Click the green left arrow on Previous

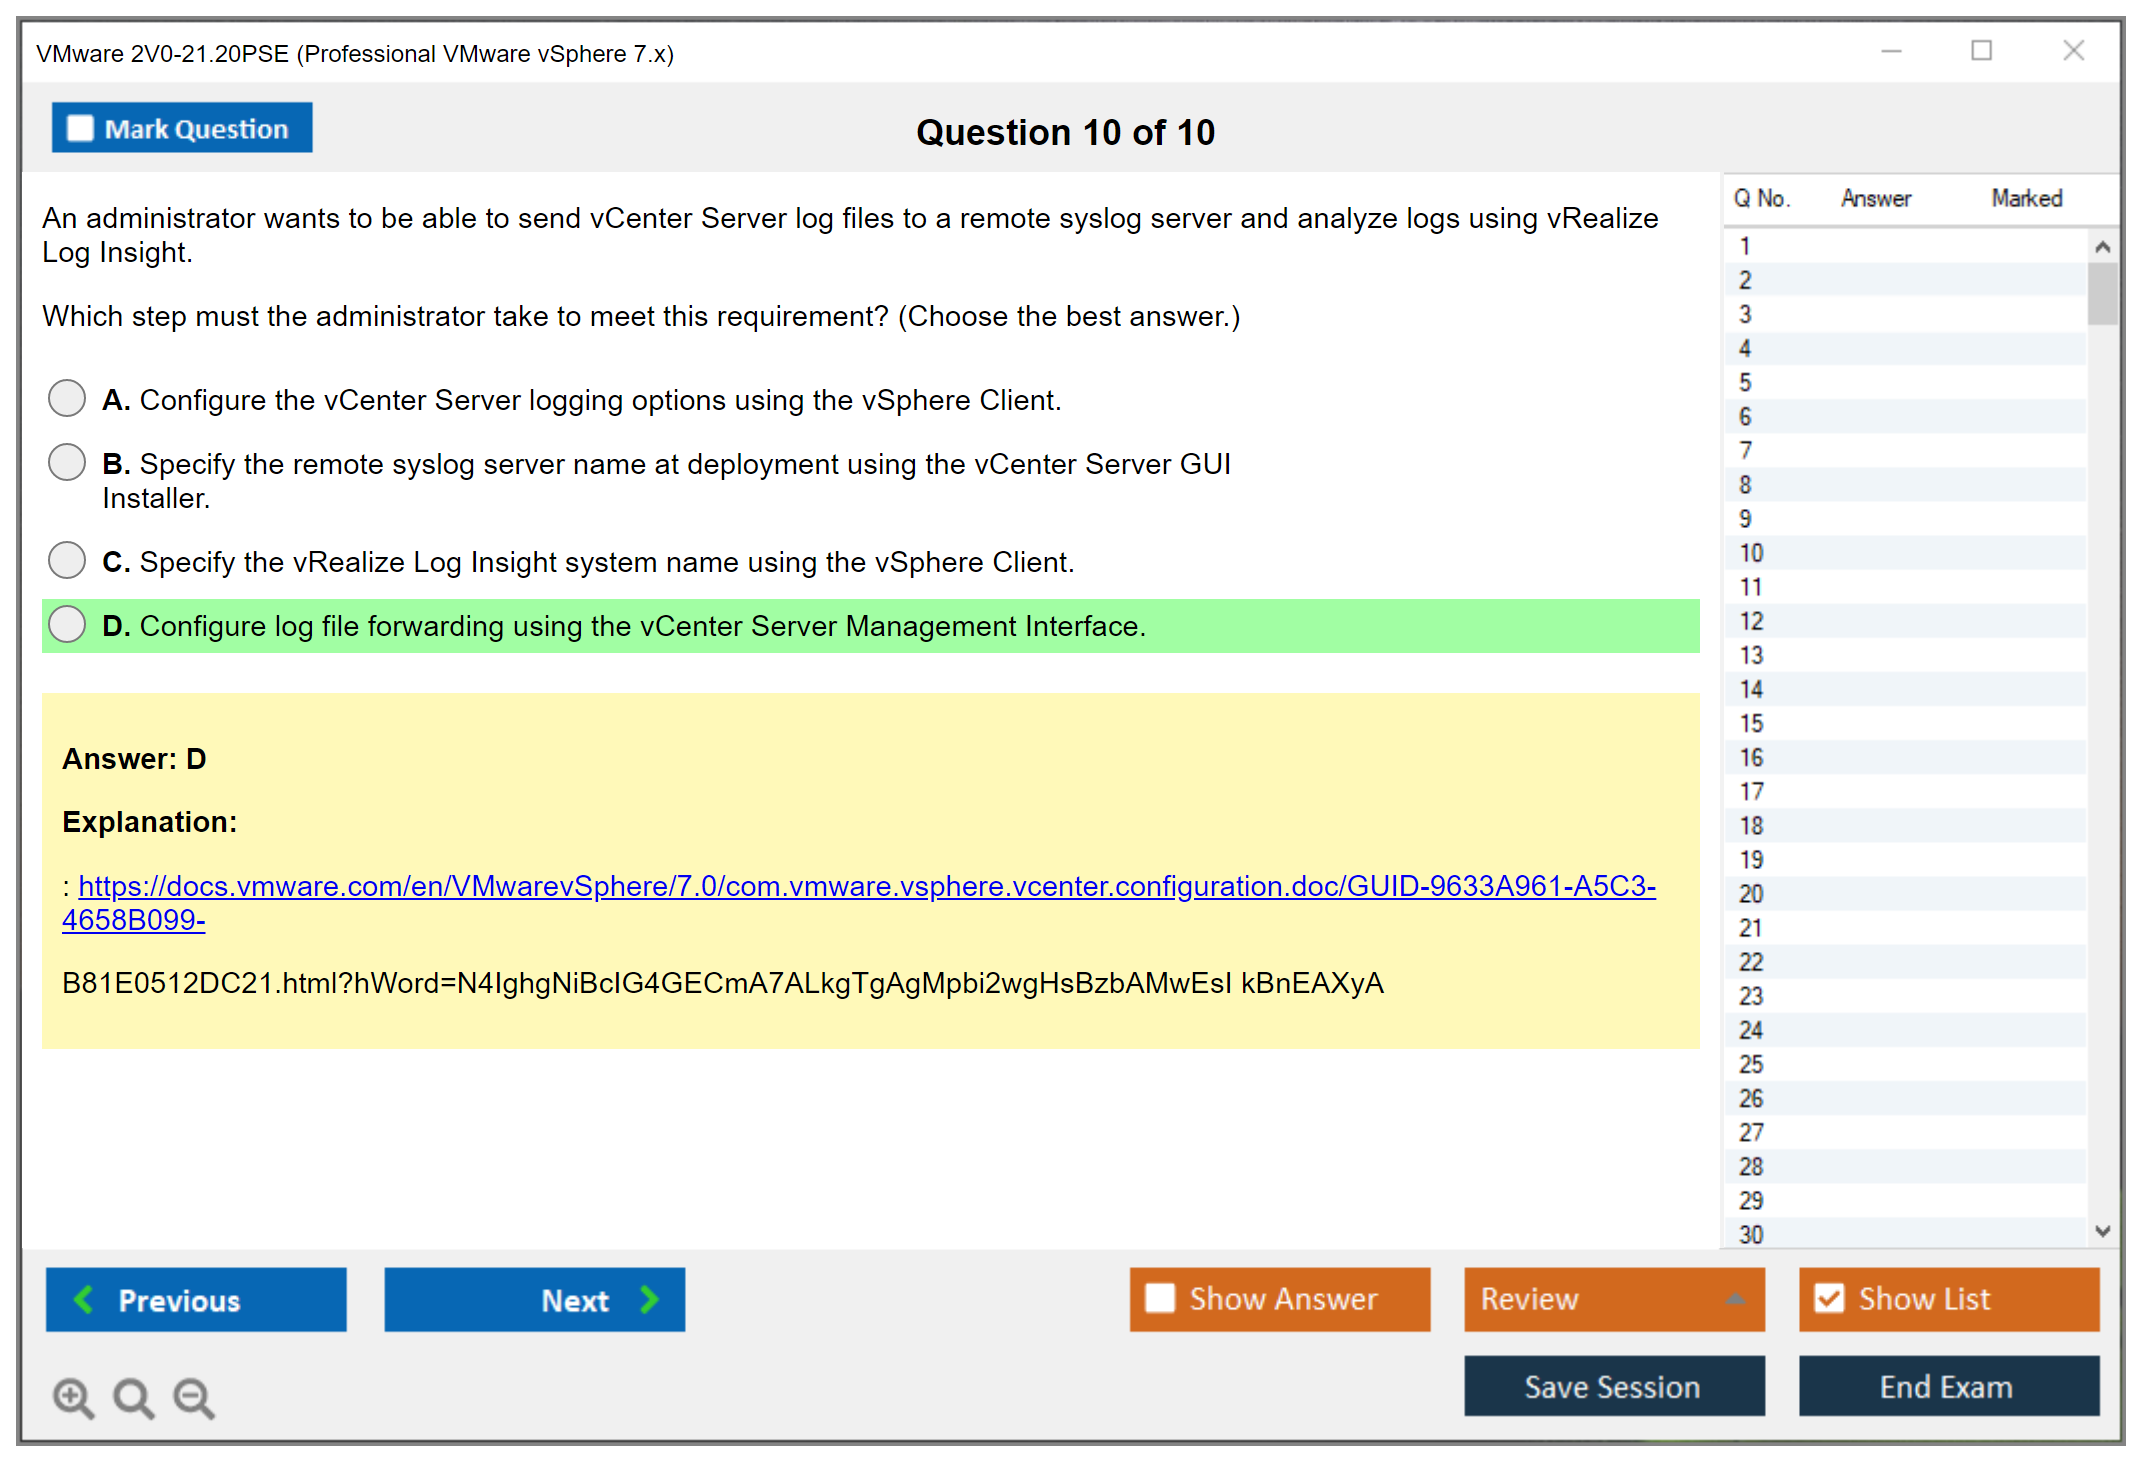[84, 1299]
